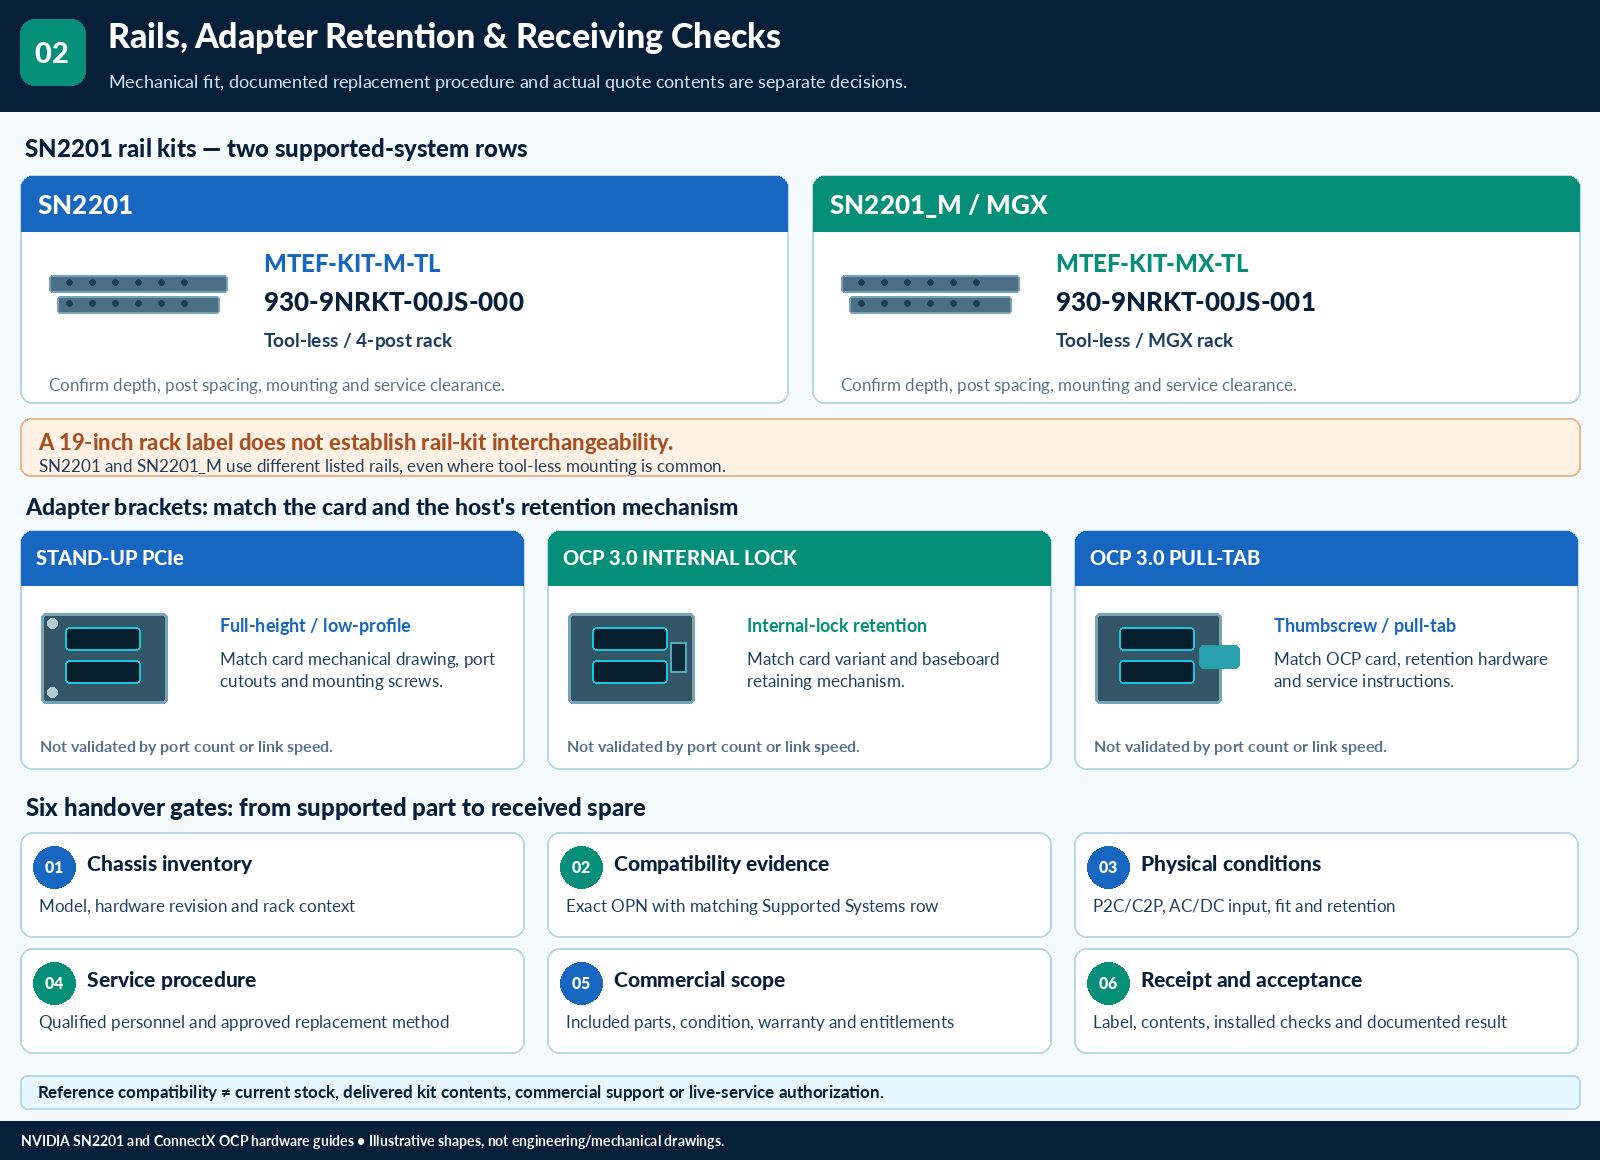This screenshot has height=1160, width=1600.
Task: Select the blue SN2201 card header
Action: [x=404, y=204]
